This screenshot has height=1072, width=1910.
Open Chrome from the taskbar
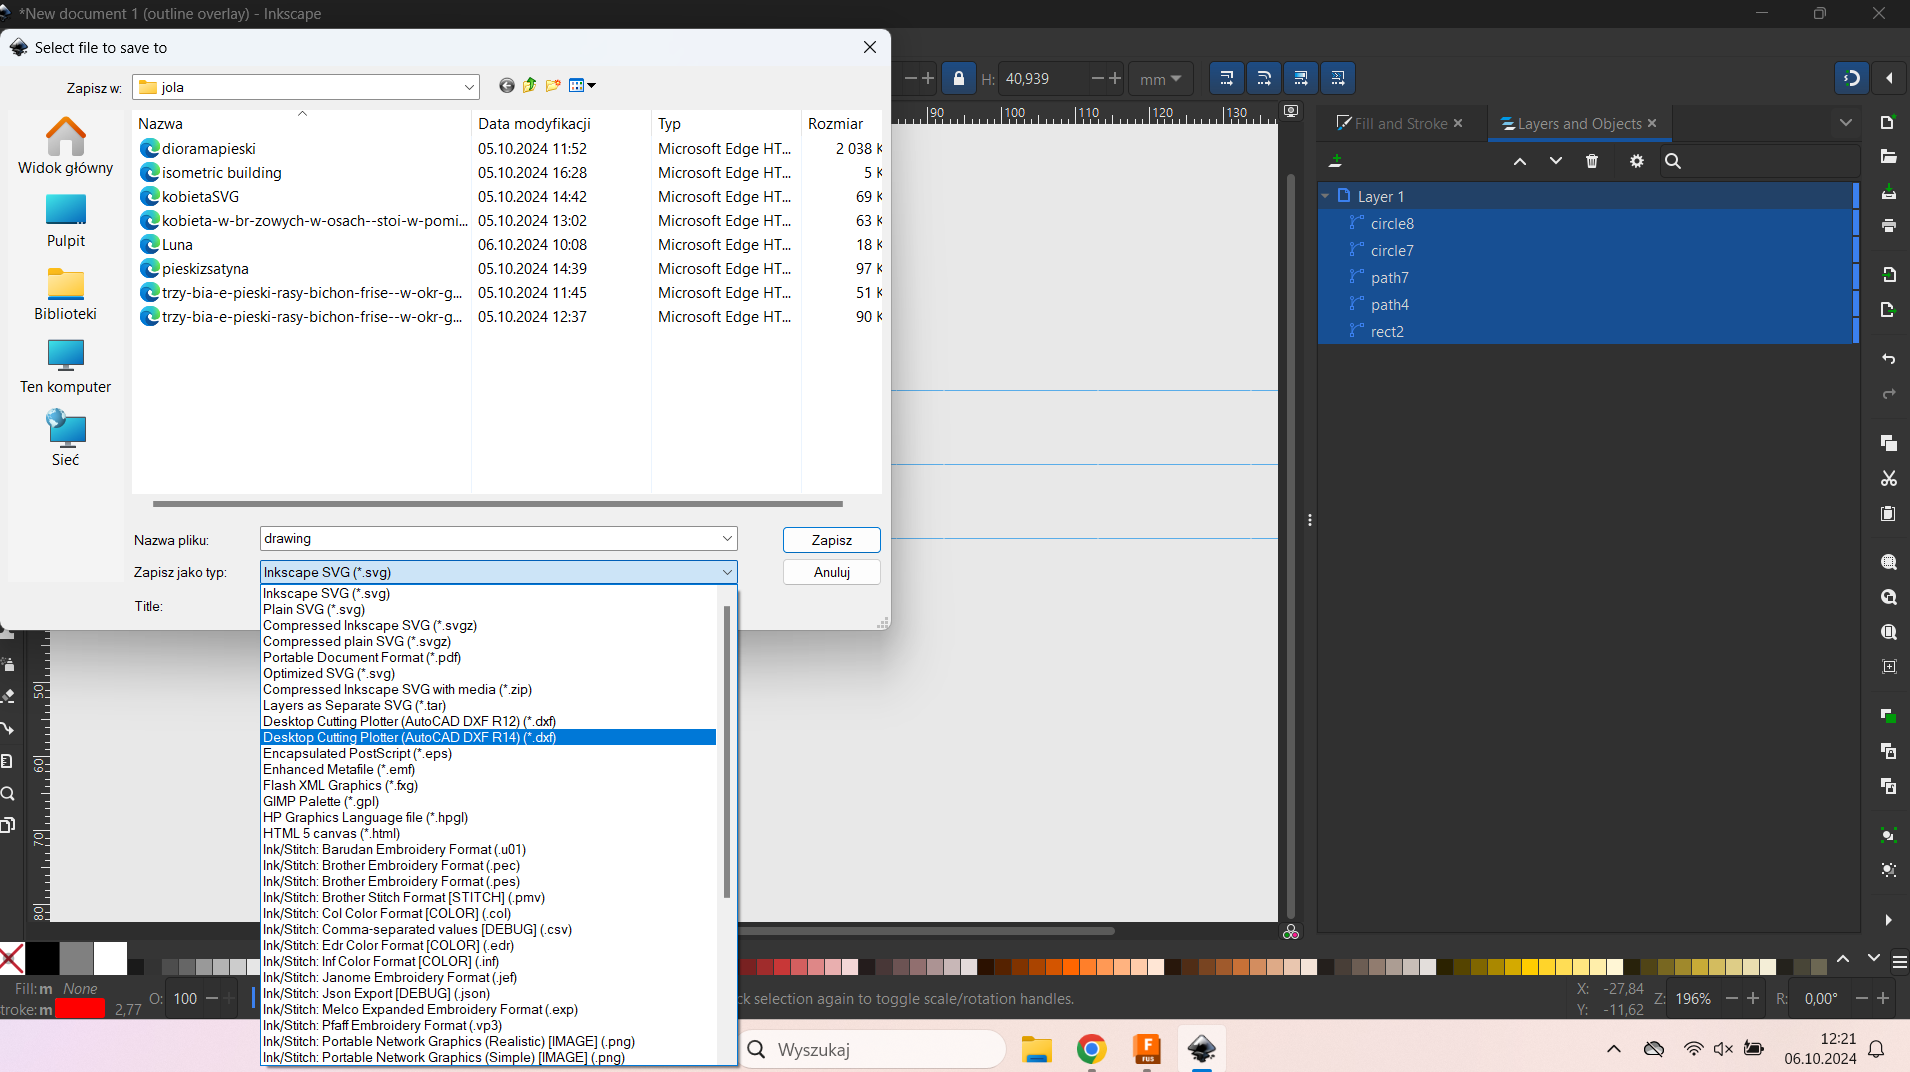coord(1091,1049)
